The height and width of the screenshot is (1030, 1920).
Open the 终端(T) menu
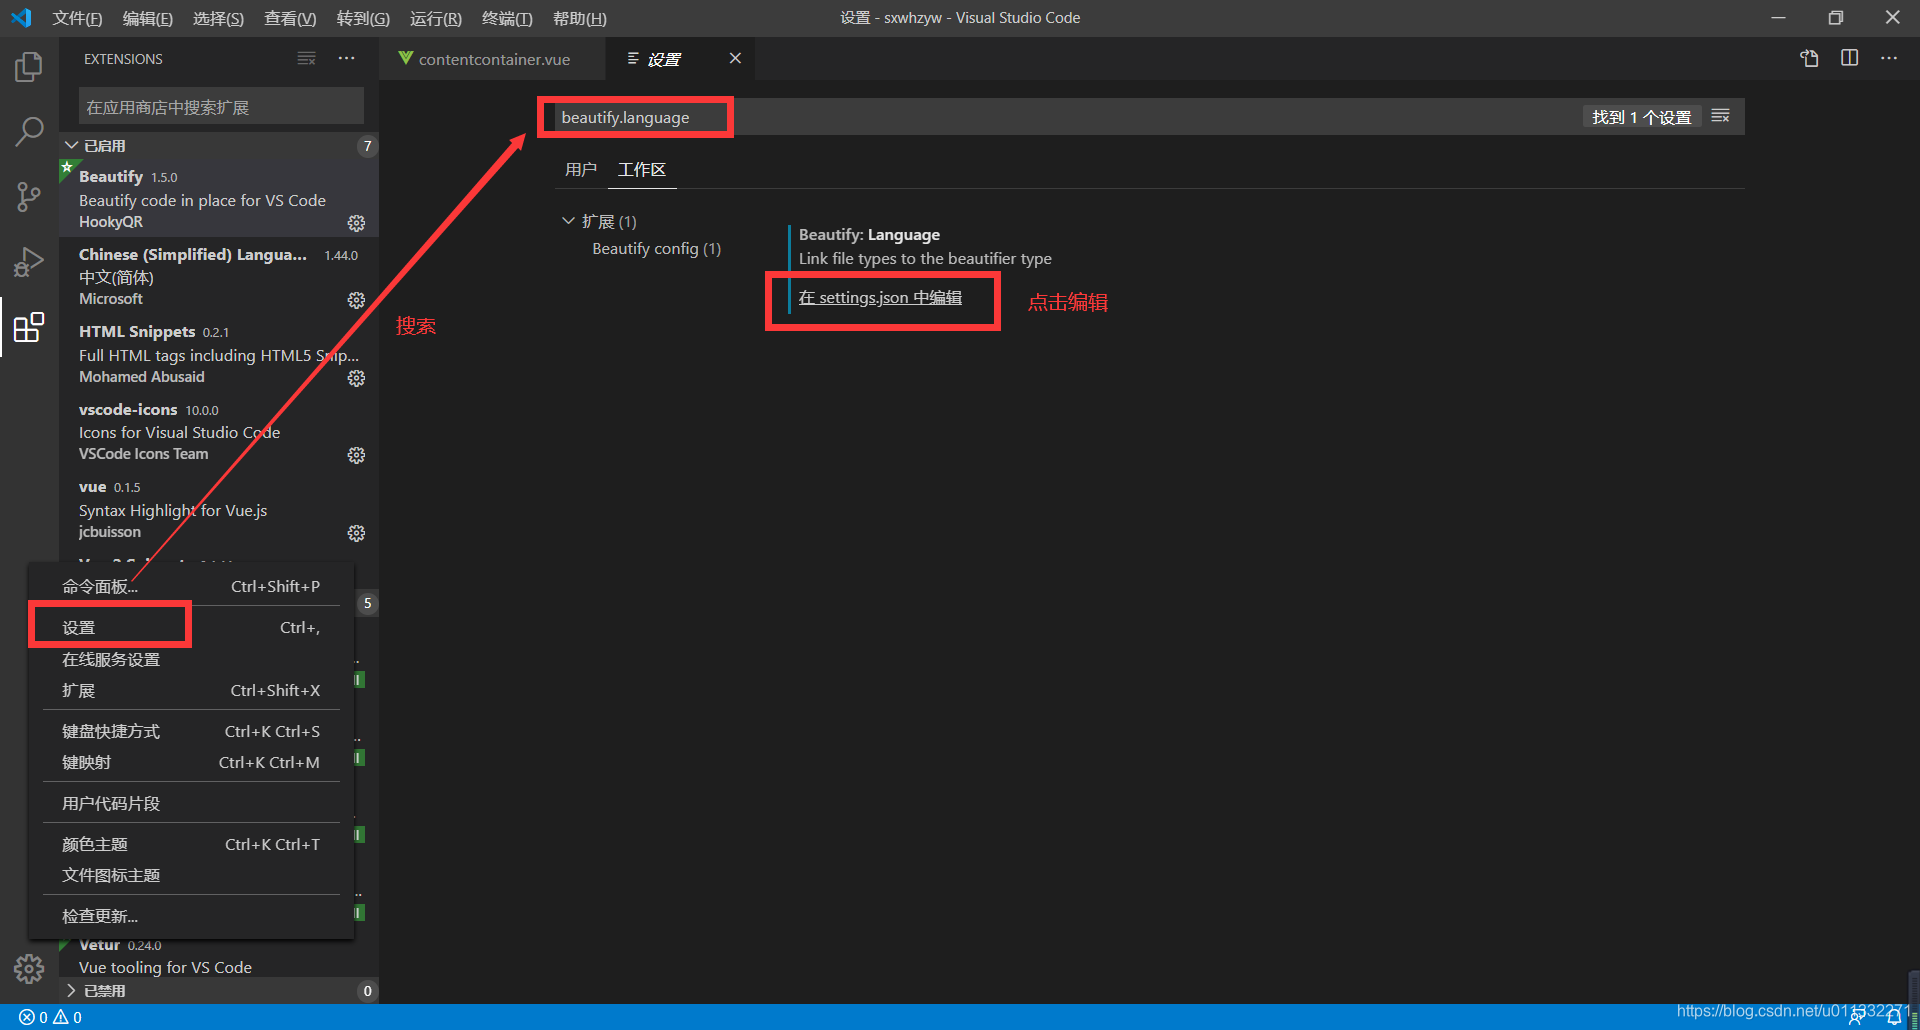point(507,18)
